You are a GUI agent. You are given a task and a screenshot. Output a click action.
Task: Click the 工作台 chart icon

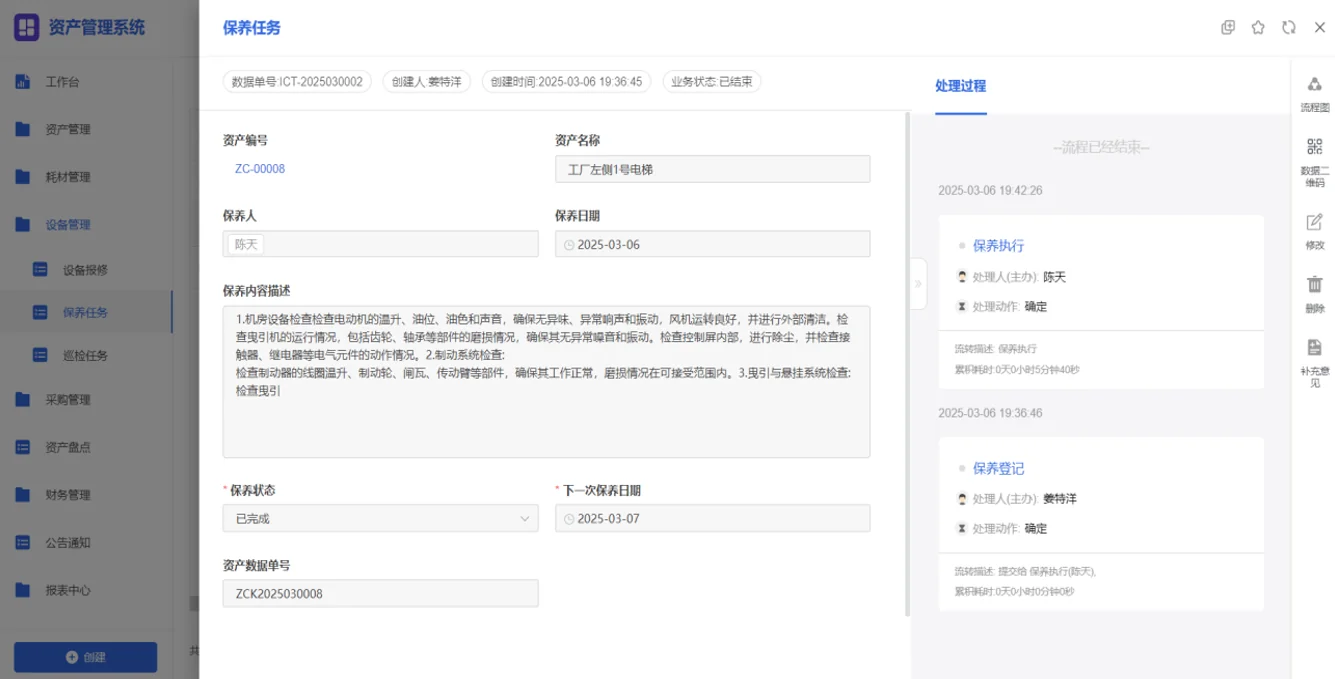[22, 82]
